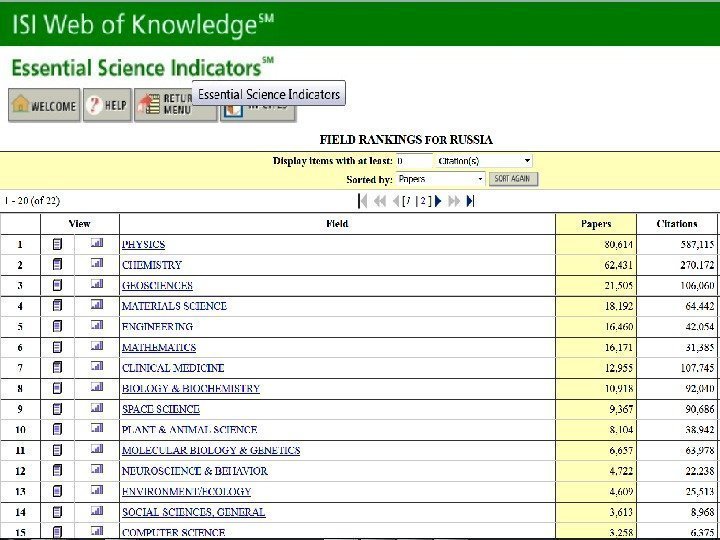This screenshot has width=720, height=540.
Task: Select MATERIALS SCIENCE field text
Action: coord(174,306)
